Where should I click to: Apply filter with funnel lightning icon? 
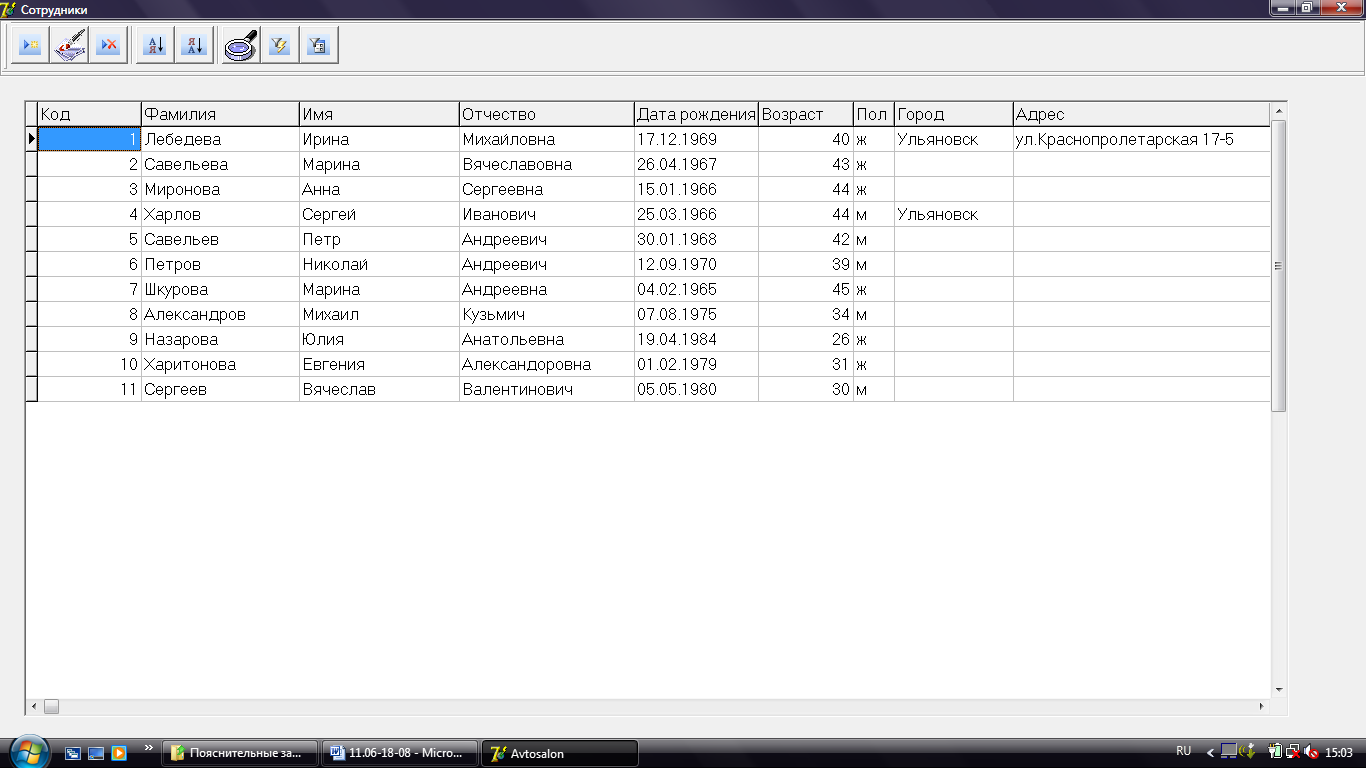click(280, 46)
